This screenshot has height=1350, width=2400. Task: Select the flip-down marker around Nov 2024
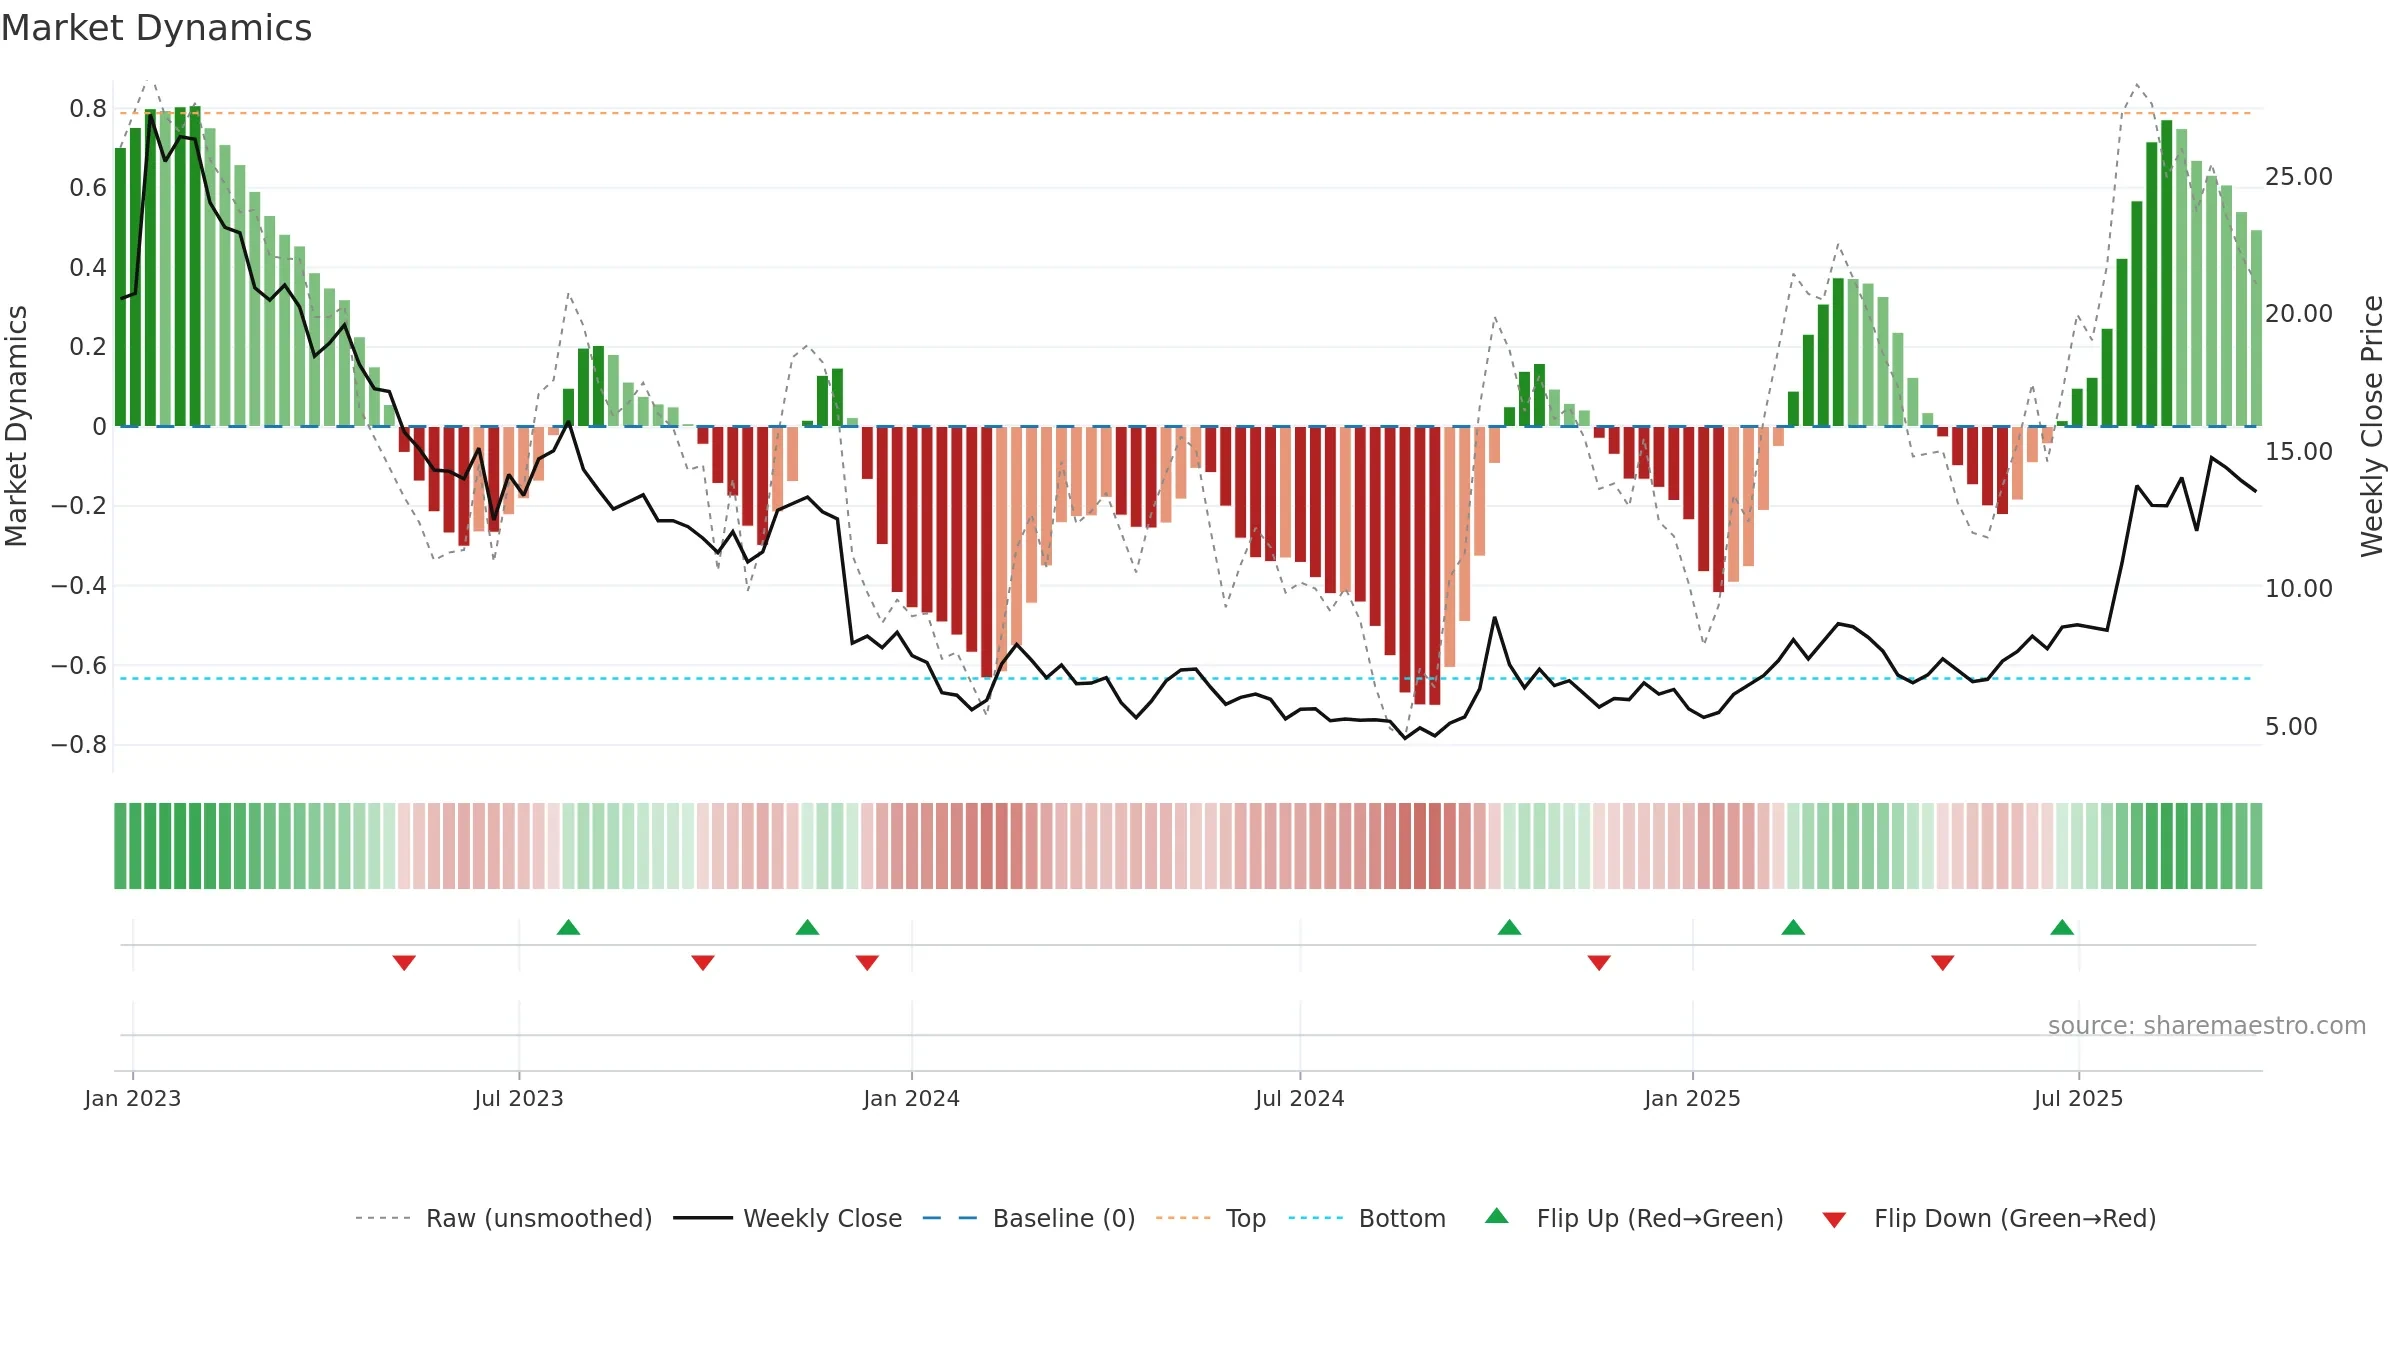pos(1599,962)
